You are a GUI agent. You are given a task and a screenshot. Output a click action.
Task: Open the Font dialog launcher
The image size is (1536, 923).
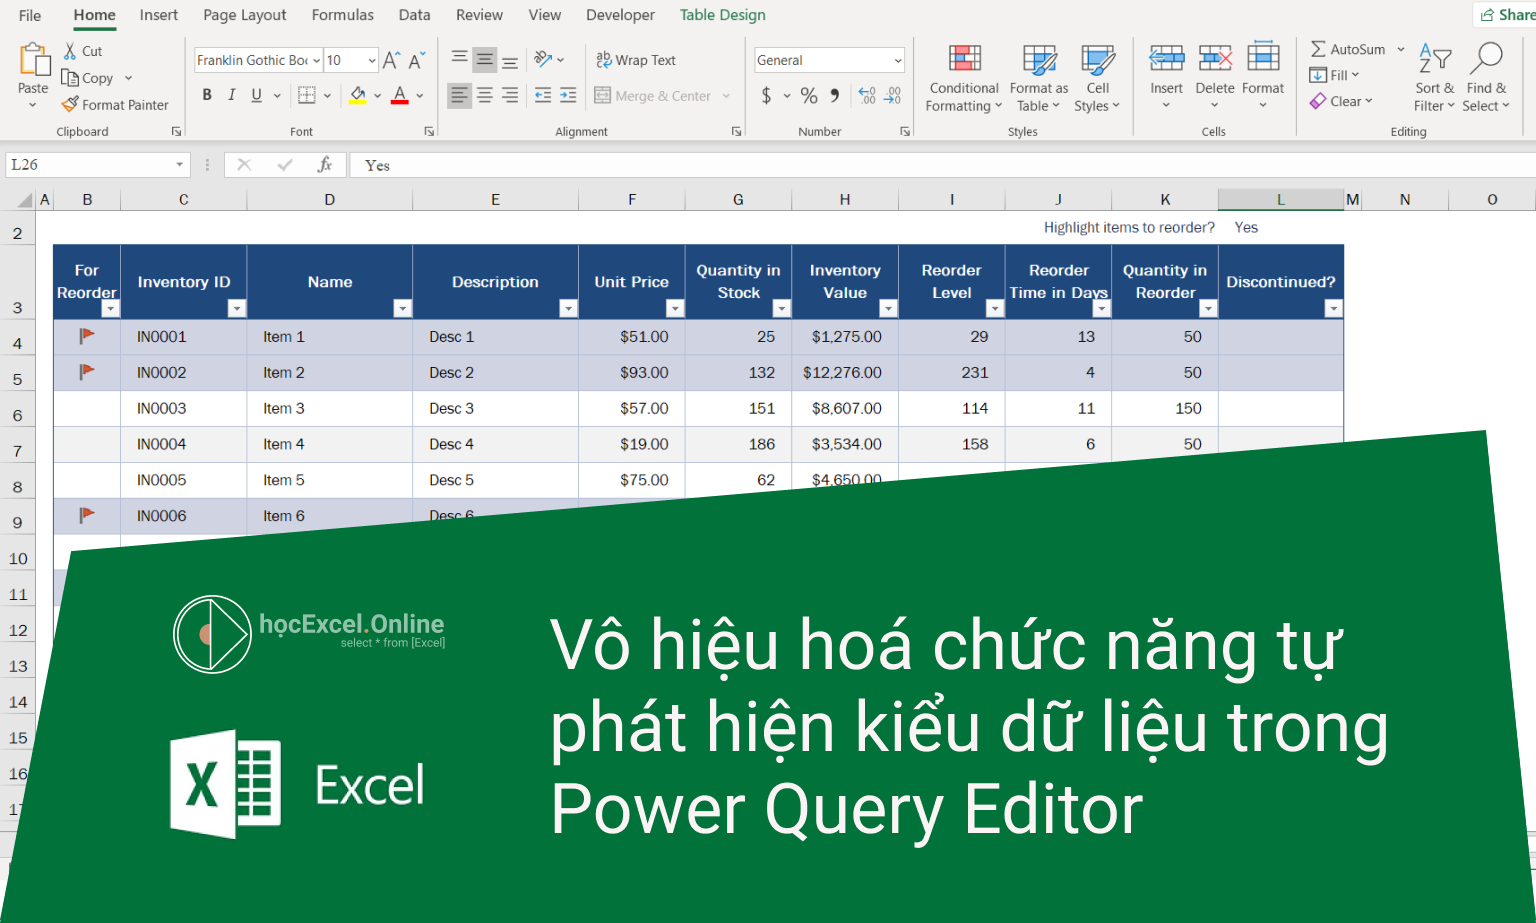click(x=429, y=131)
